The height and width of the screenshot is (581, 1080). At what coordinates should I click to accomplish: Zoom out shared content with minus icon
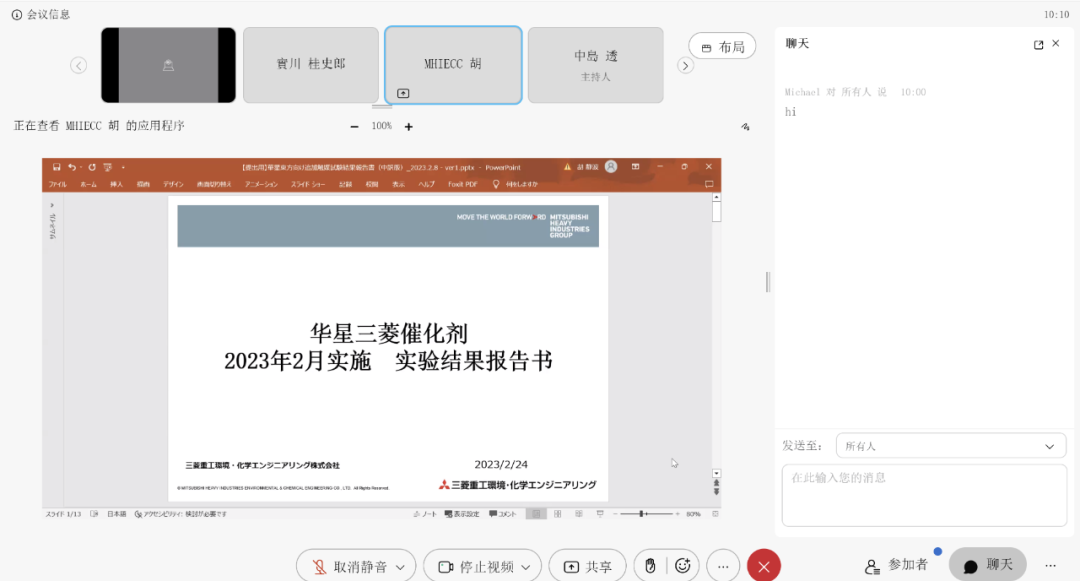pyautogui.click(x=354, y=127)
